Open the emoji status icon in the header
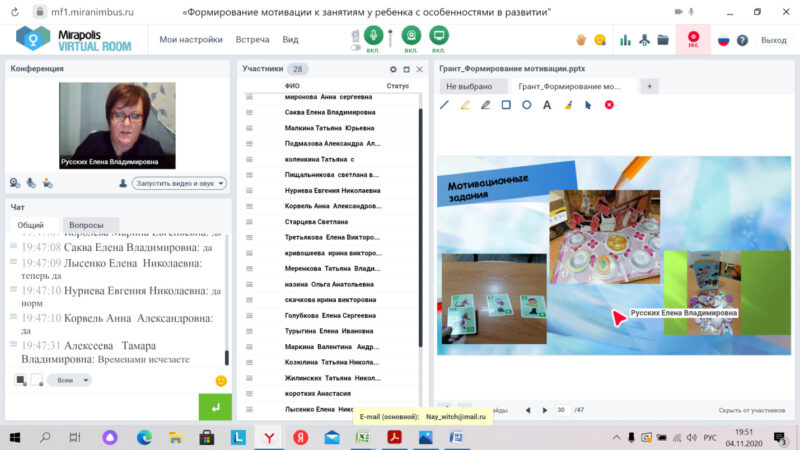The width and height of the screenshot is (800, 450). 600,40
